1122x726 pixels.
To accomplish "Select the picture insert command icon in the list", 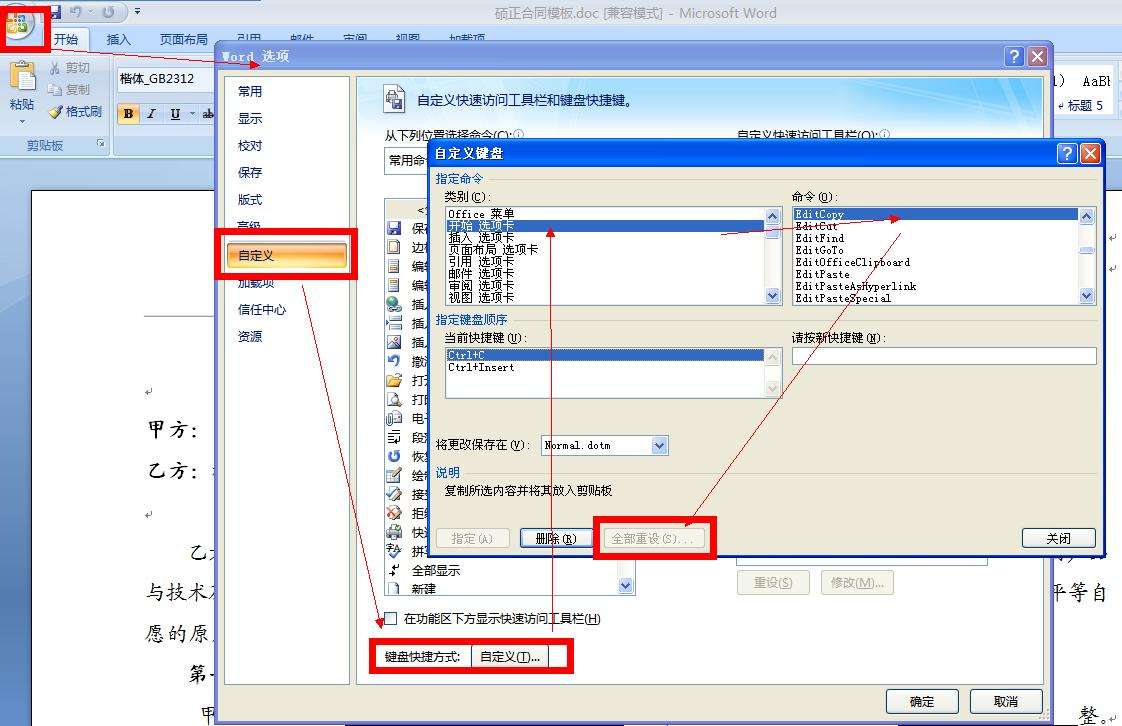I will (394, 342).
